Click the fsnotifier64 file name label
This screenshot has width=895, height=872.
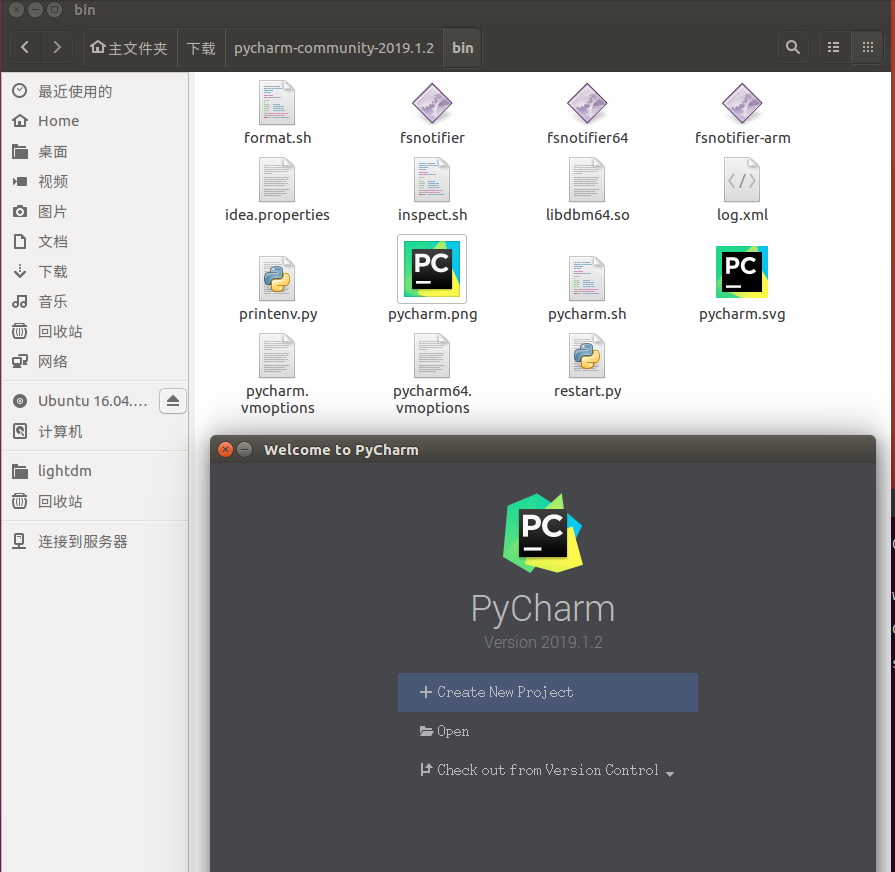click(x=587, y=138)
